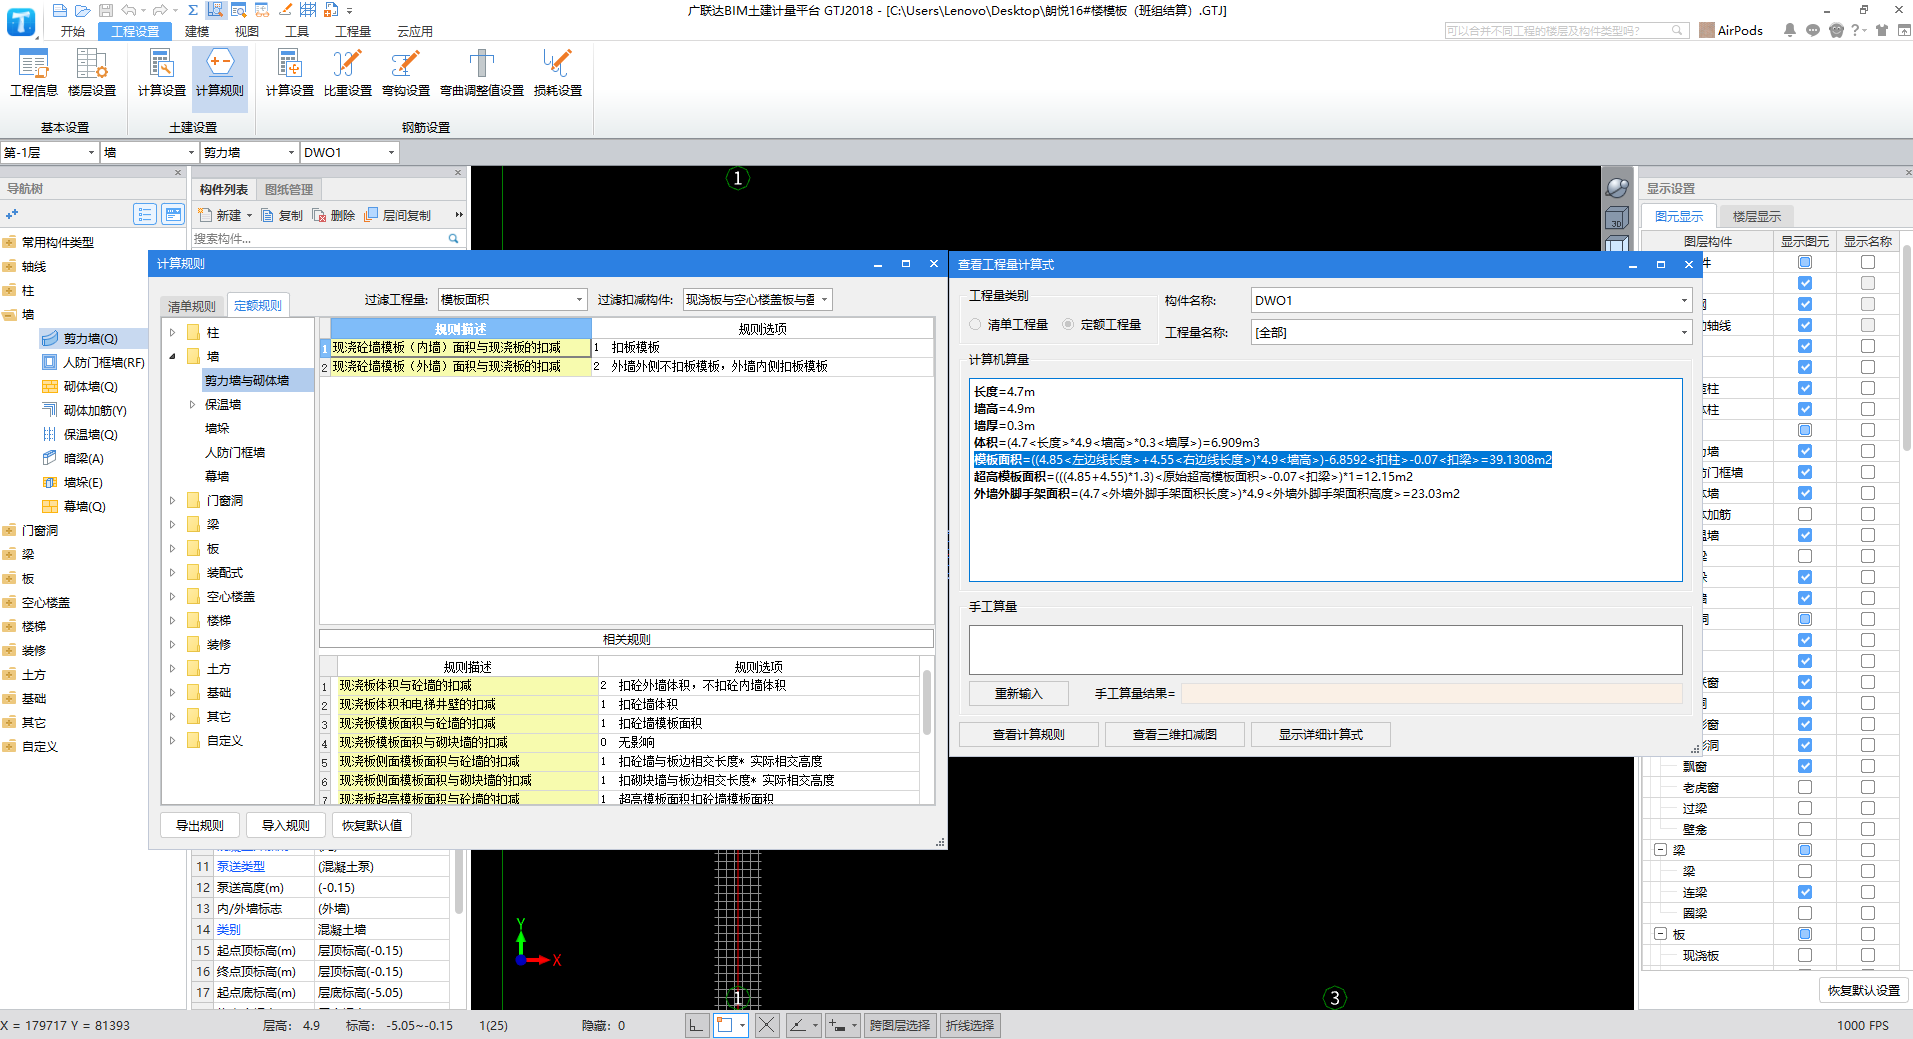Toggle 显示图元 checkbox for 壁龛 row
Viewport: 1913px width, 1039px height.
coord(1804,829)
